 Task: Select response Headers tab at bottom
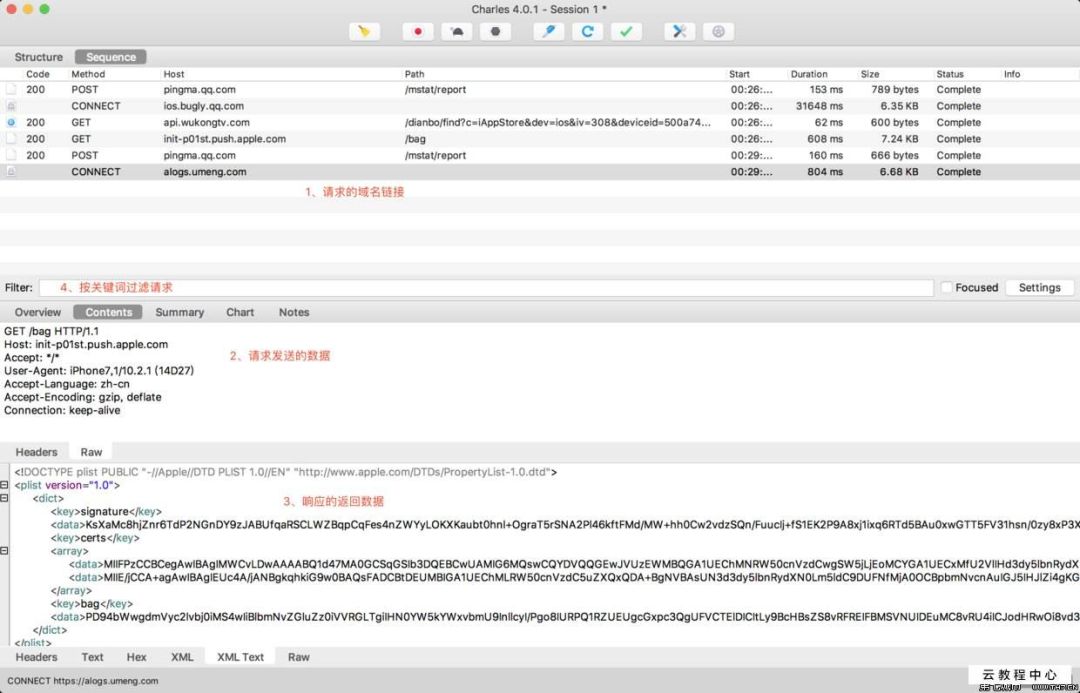37,657
